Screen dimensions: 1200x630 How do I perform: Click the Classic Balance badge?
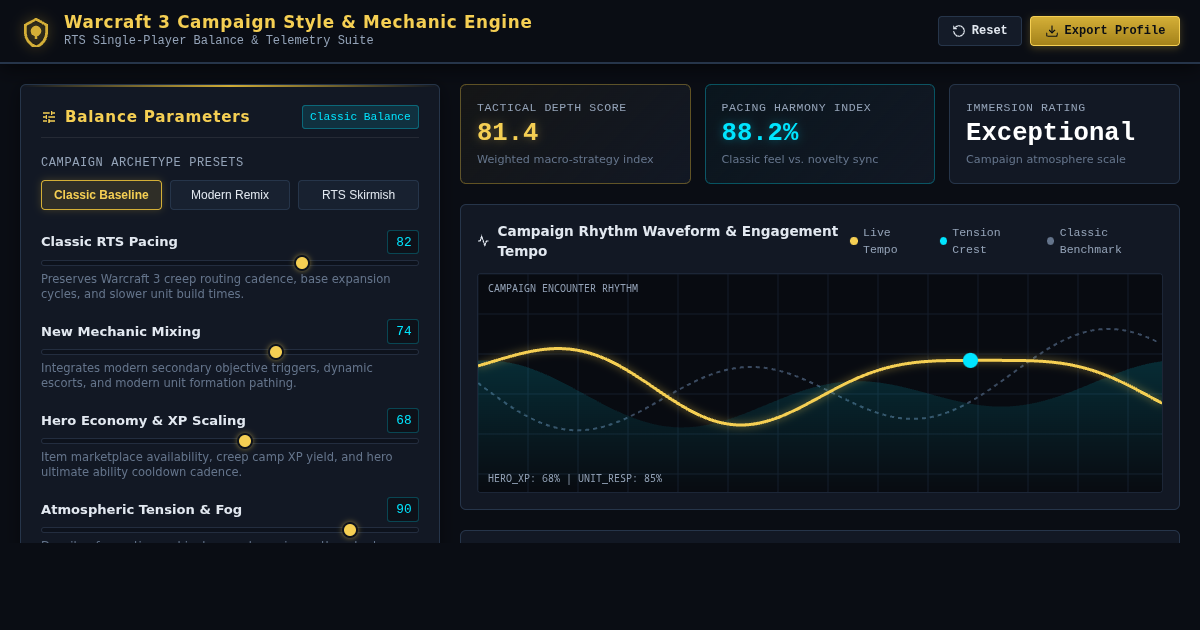coord(360,117)
